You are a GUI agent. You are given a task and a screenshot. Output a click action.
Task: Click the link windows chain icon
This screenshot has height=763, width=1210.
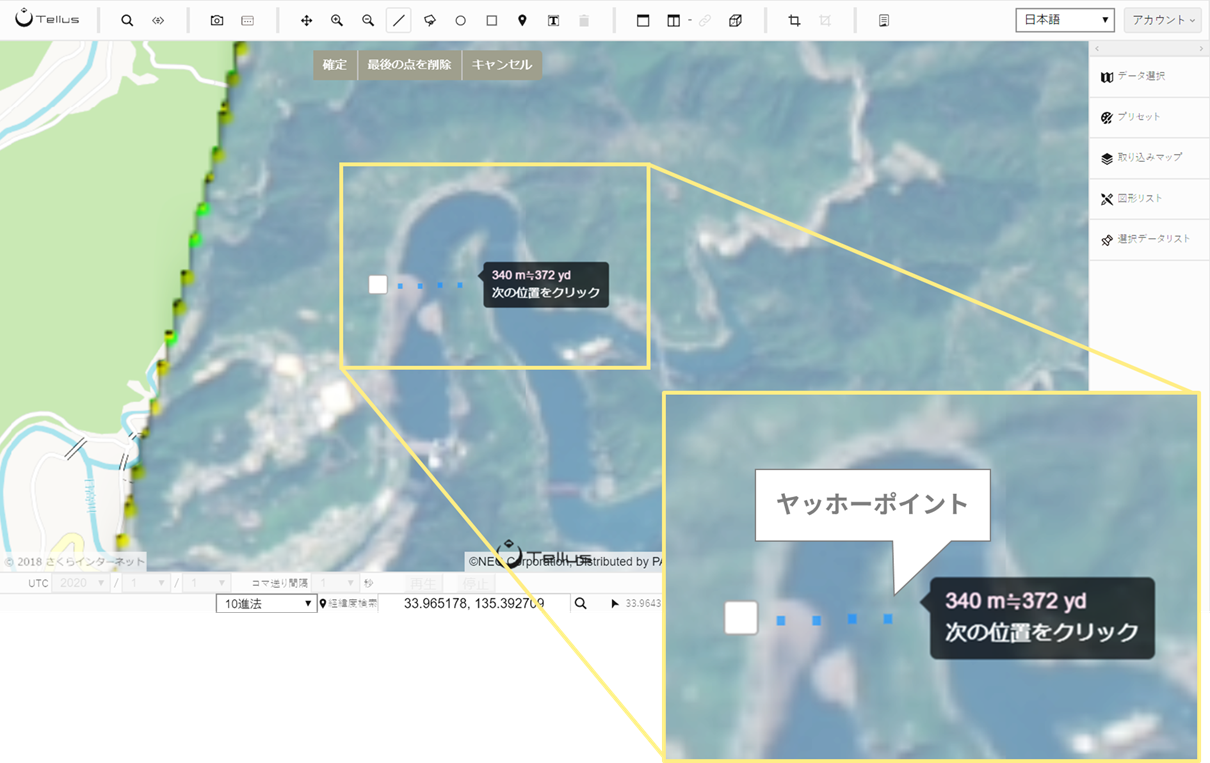(x=705, y=20)
